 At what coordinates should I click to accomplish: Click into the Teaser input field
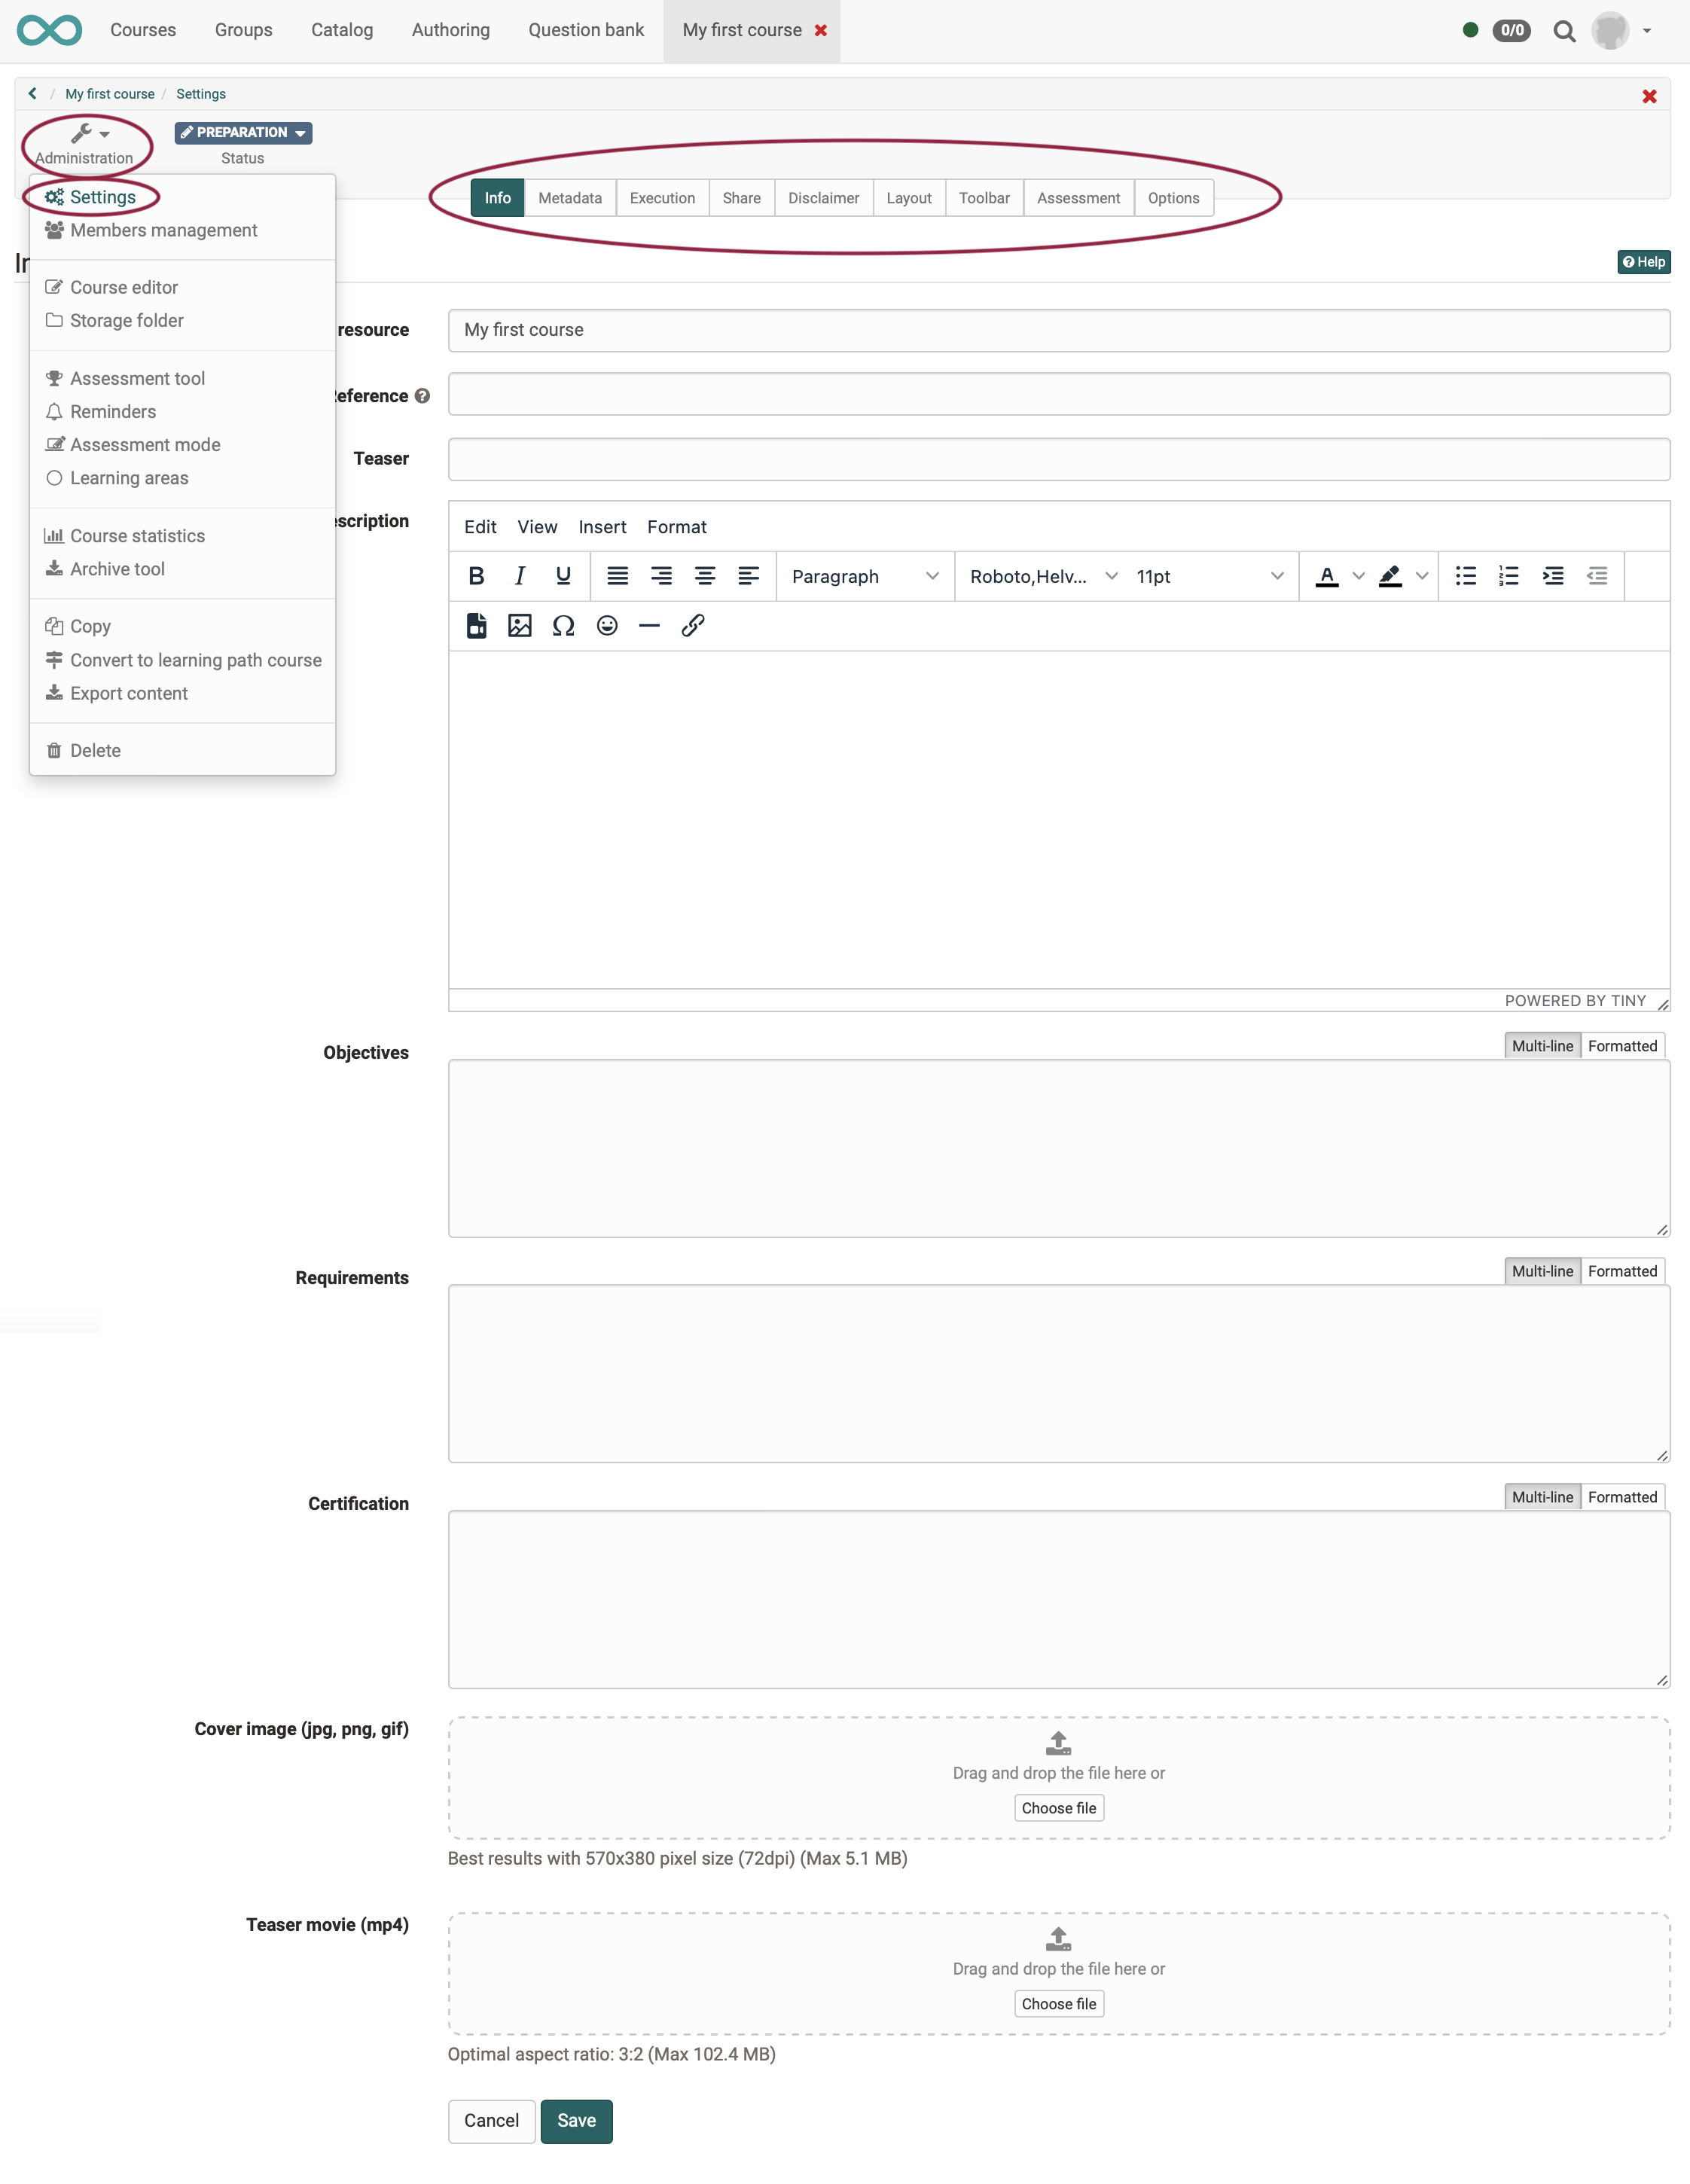click(1058, 459)
